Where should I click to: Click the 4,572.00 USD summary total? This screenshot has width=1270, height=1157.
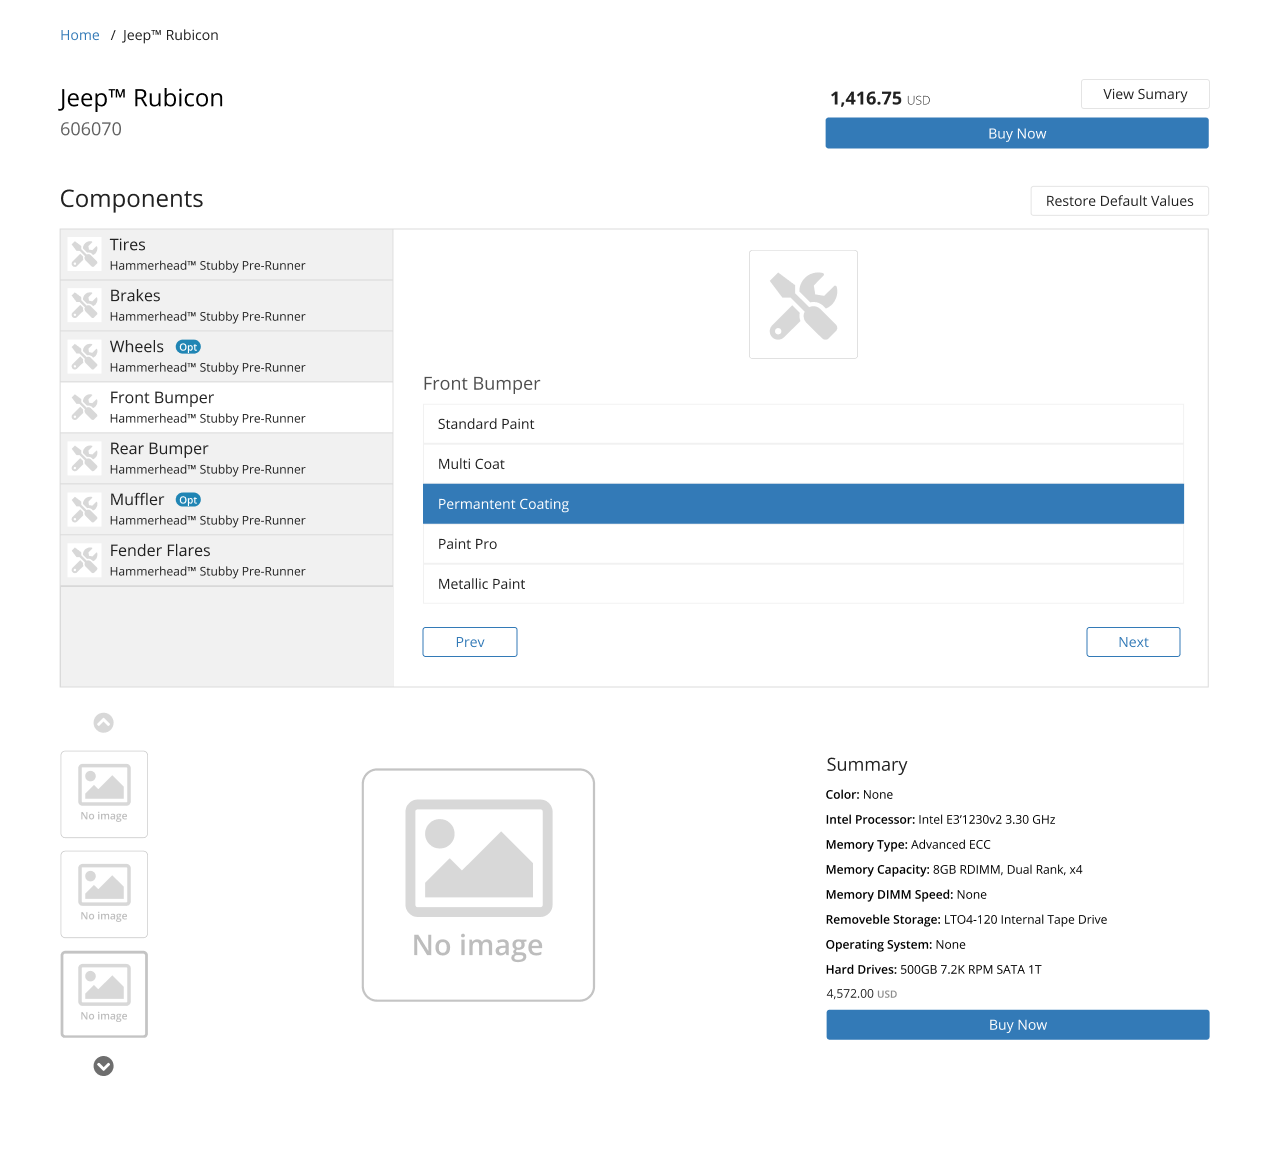coord(862,994)
